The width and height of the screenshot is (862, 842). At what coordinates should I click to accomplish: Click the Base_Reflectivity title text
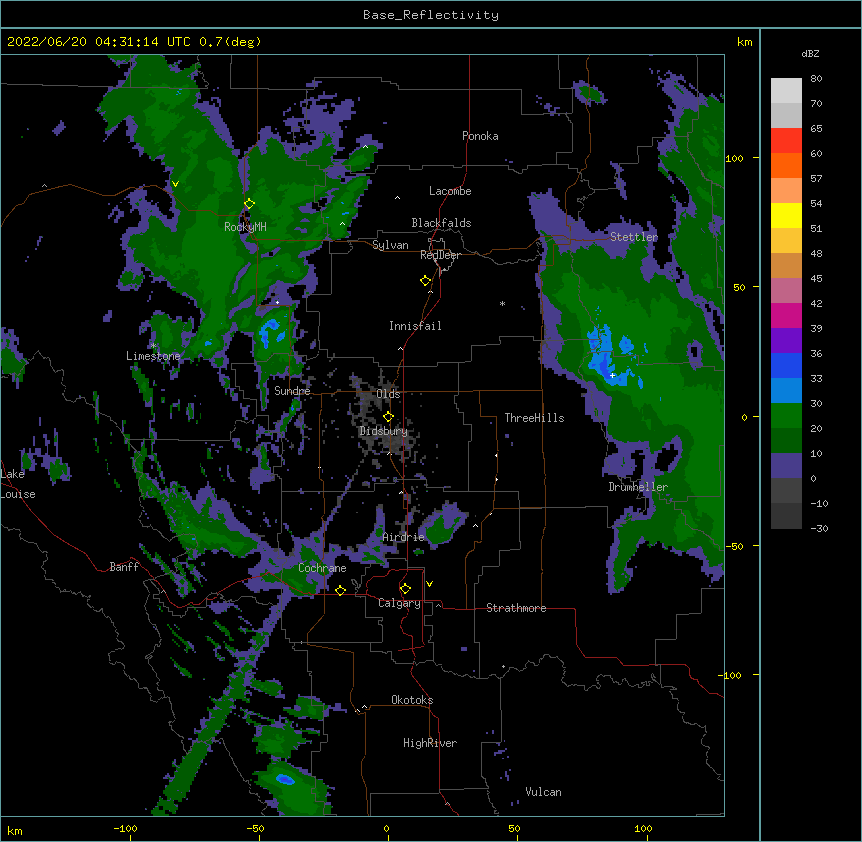point(431,15)
